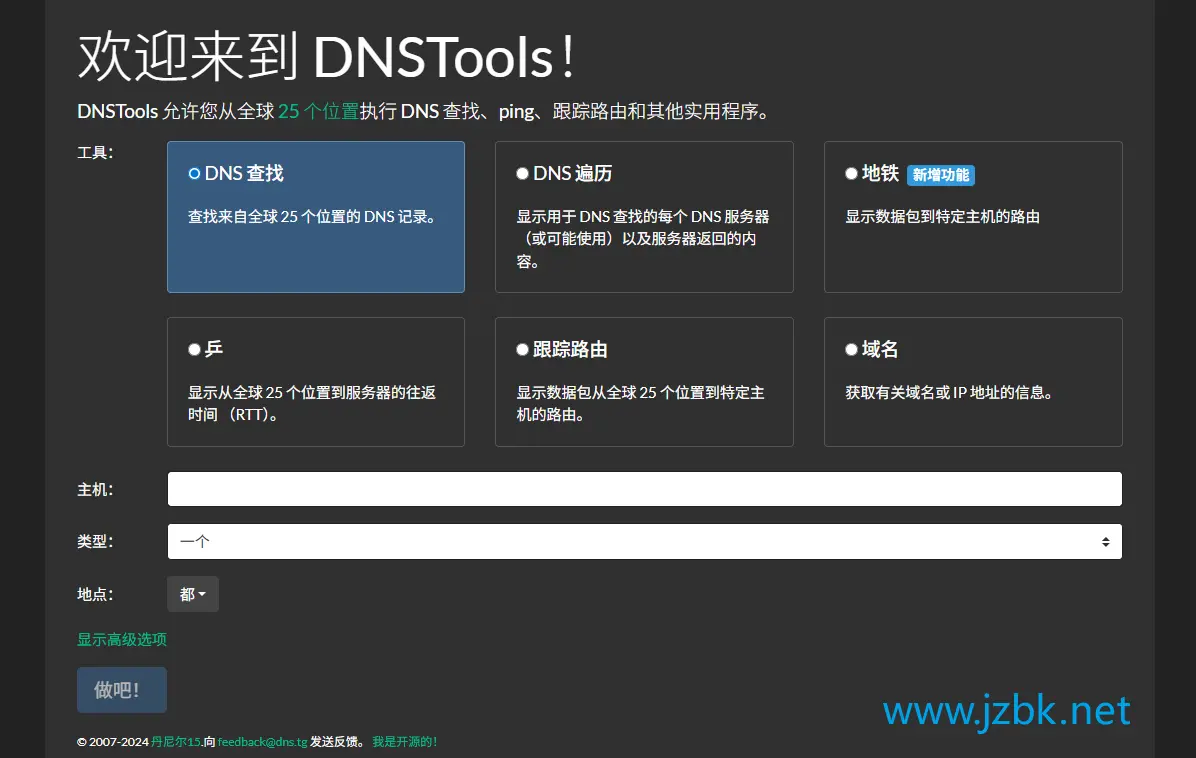Select the DNS 查找 radio button

click(x=195, y=174)
